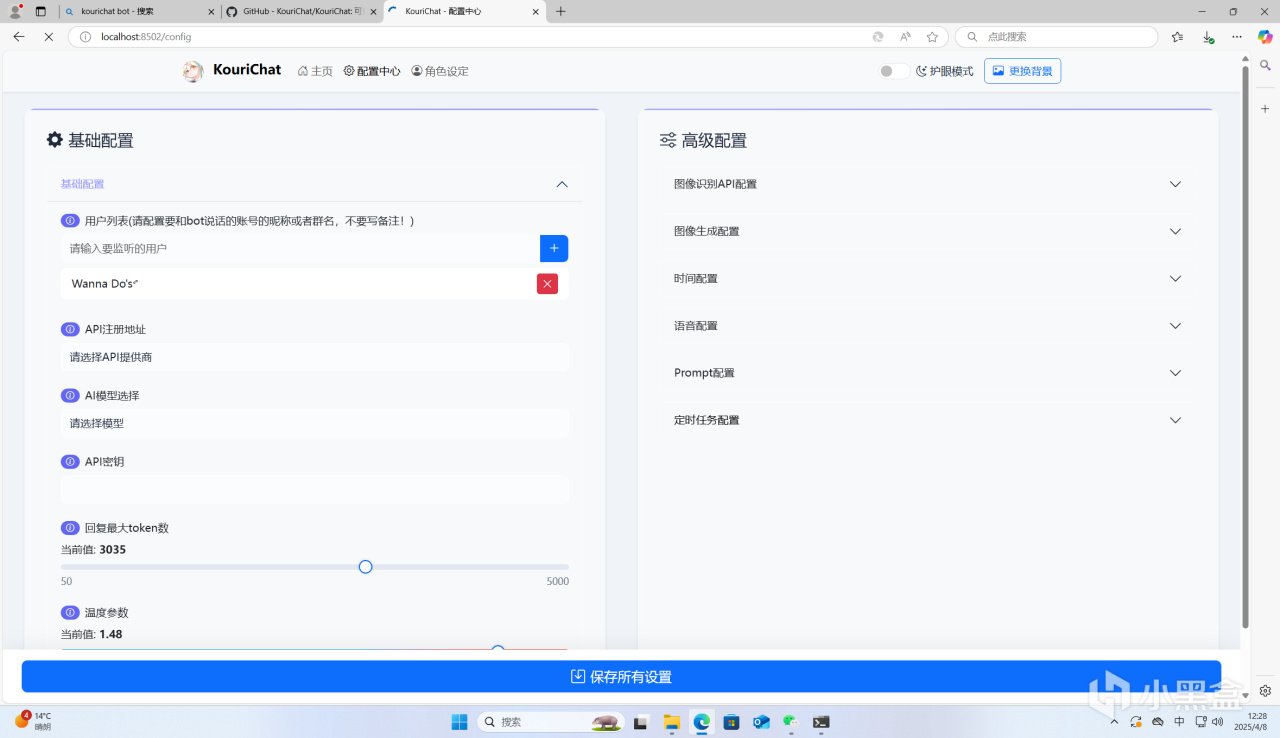Open File Explorer from the taskbar
This screenshot has width=1280, height=738.
coord(672,722)
